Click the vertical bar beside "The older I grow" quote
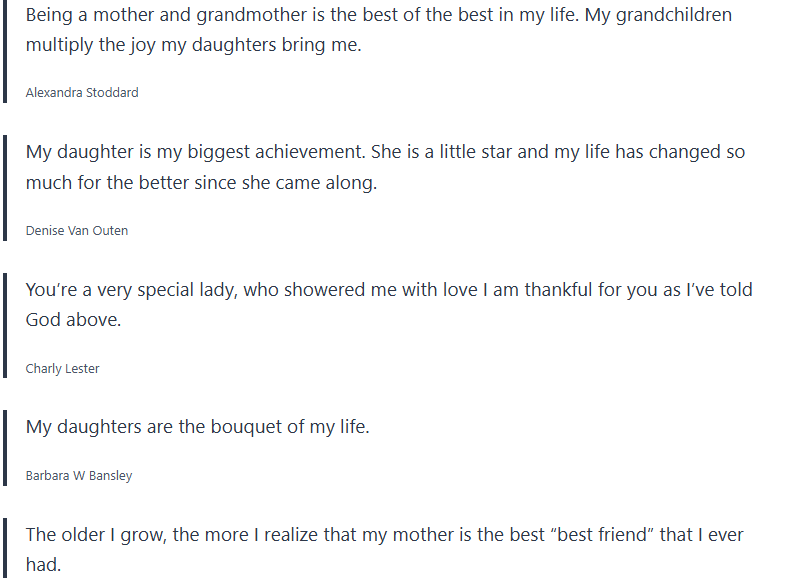This screenshot has width=805, height=582. 4,550
